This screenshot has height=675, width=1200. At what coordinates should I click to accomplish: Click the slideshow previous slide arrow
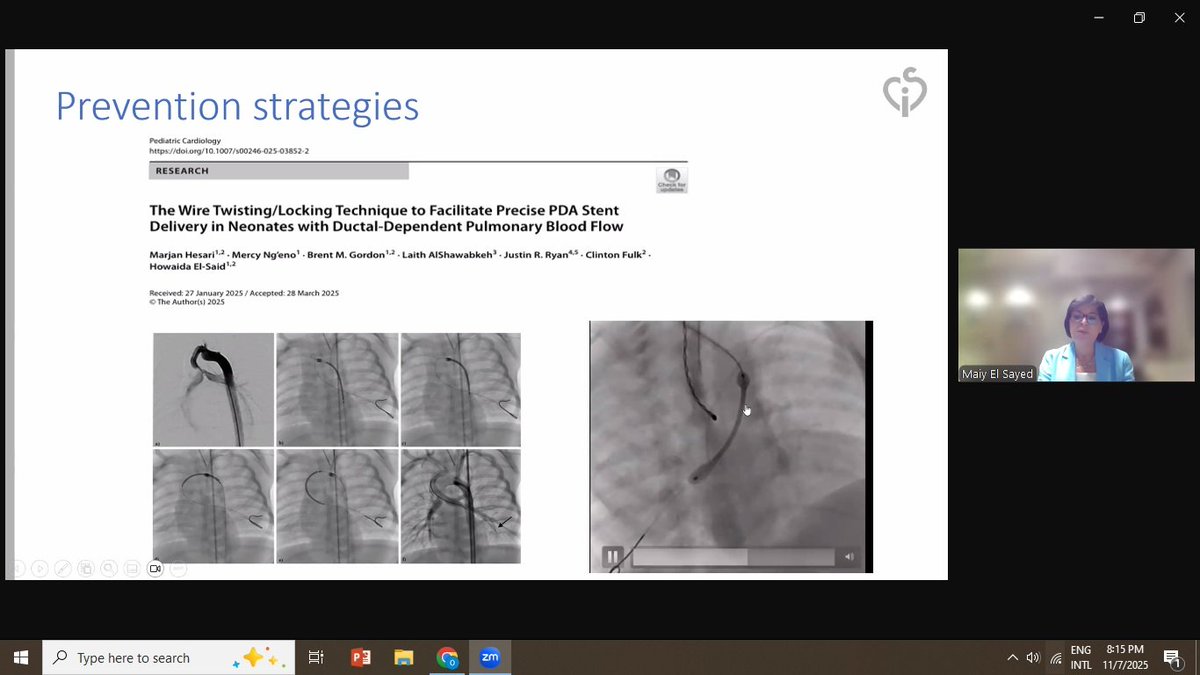(x=16, y=569)
